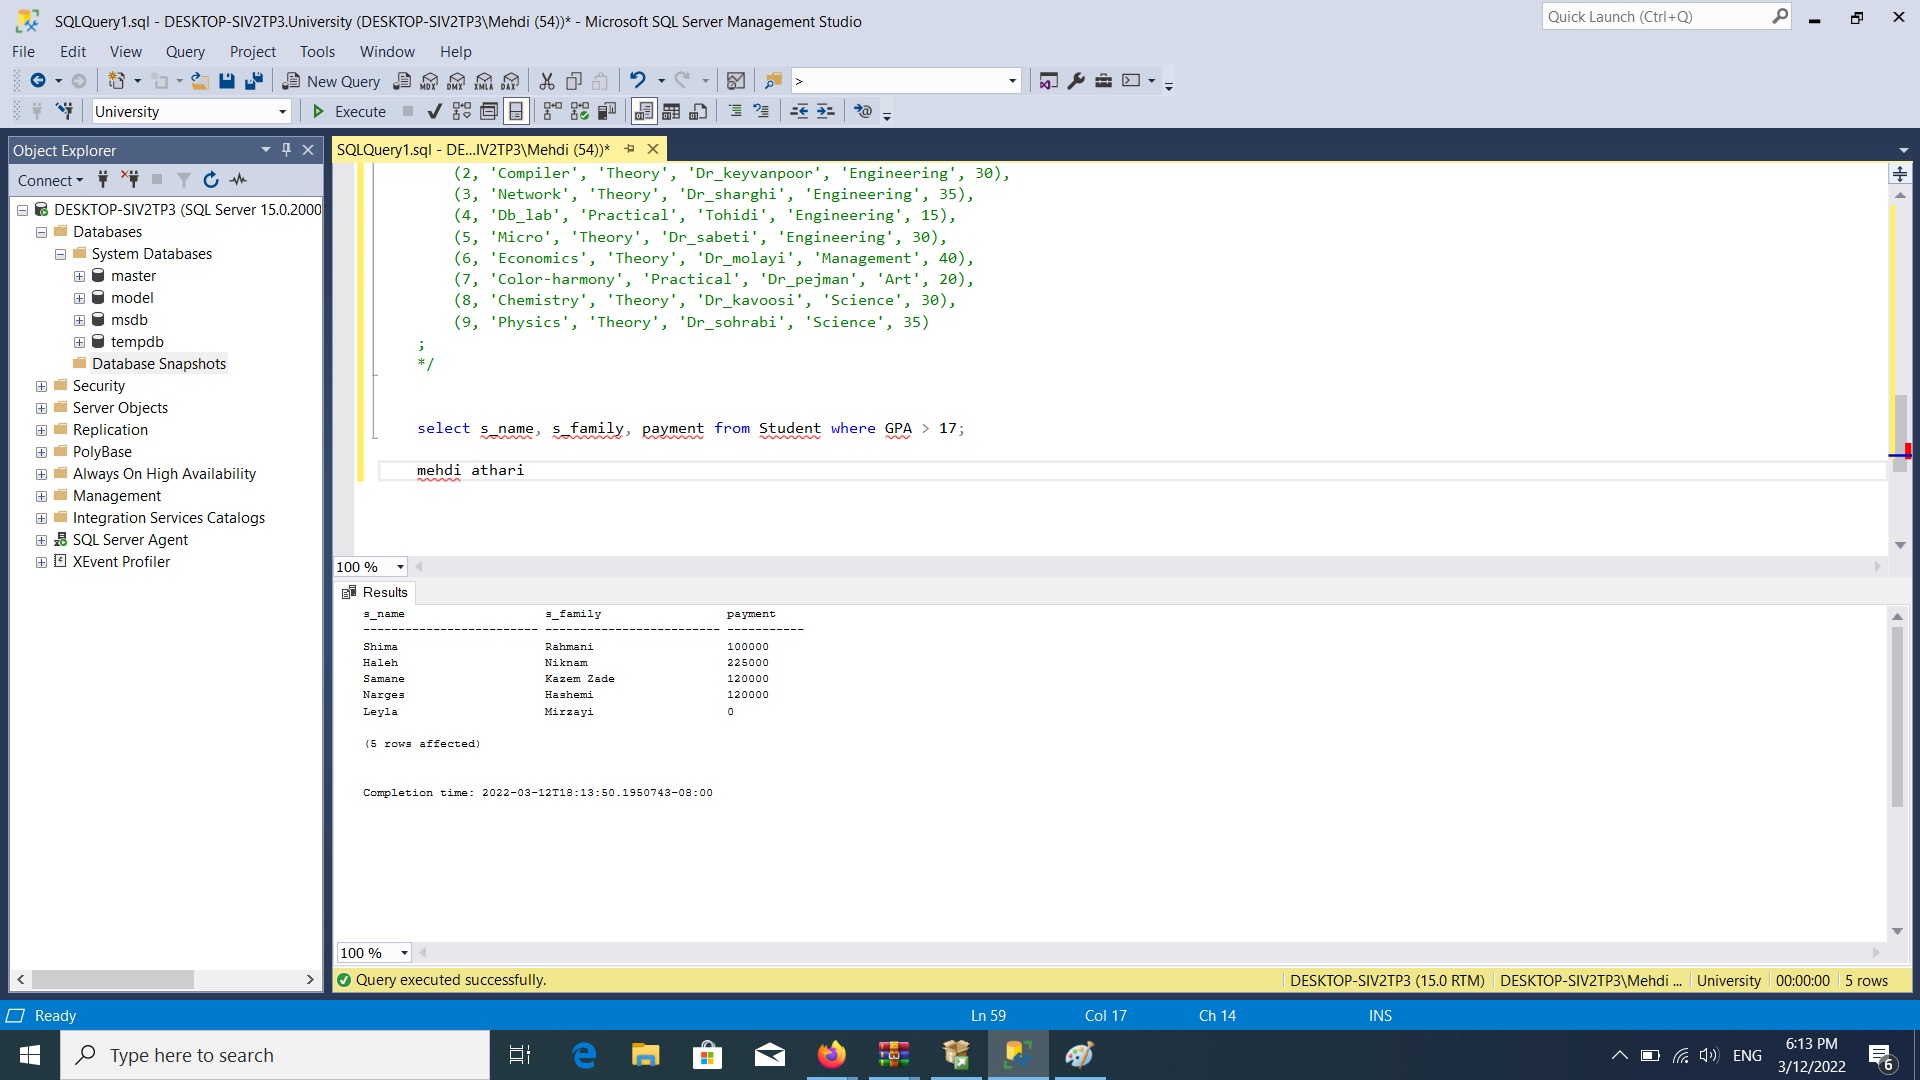Click the Change Connection icon
Screen dimensions: 1920x1080
[65, 111]
